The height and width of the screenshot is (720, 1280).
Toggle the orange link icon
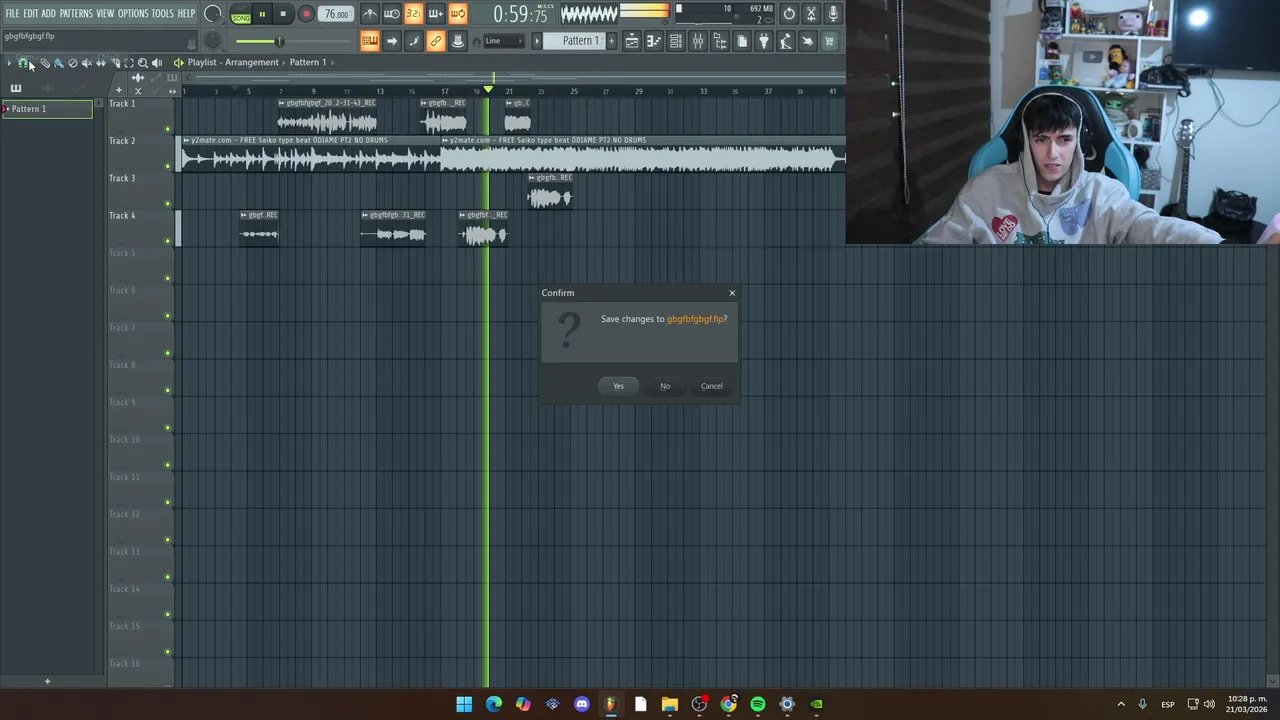coord(435,40)
